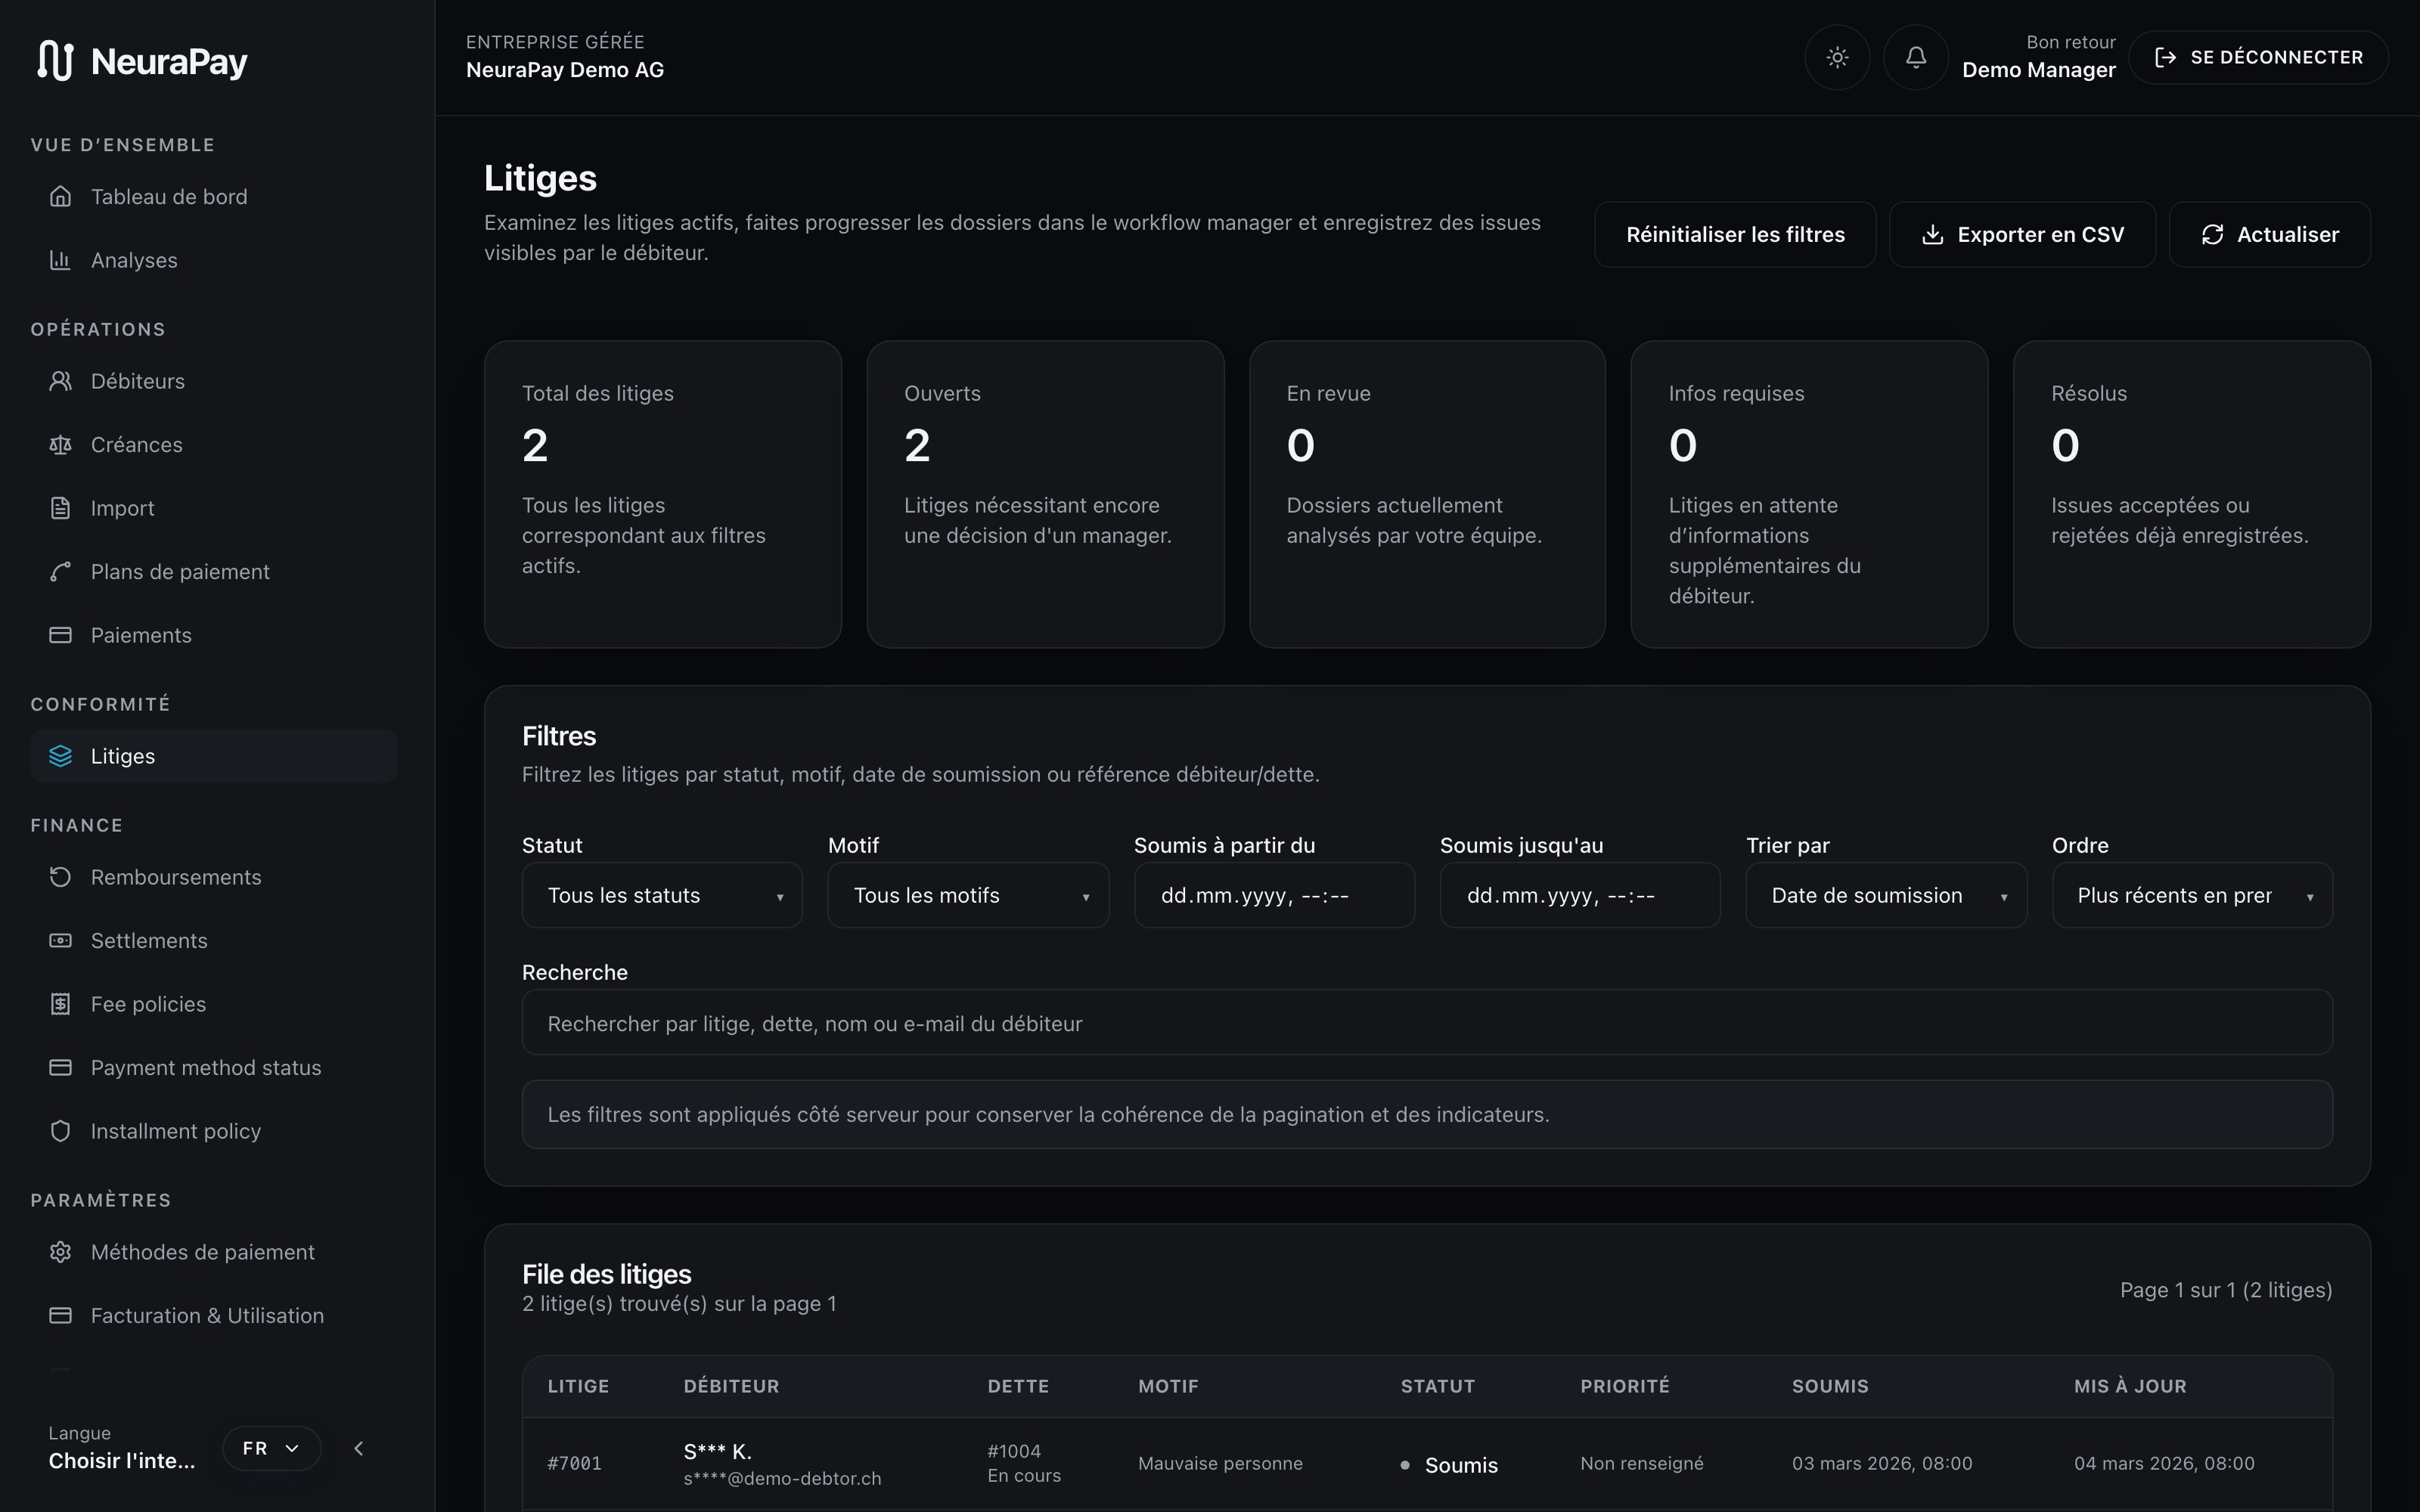Click the refresh icon in Actualiser

[2212, 234]
